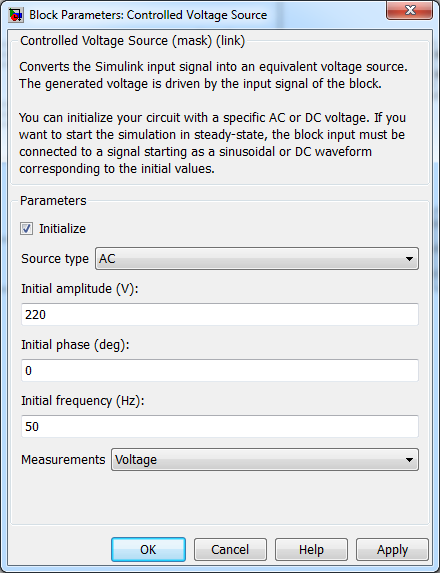This screenshot has width=440, height=573.
Task: Apply the parameter changes
Action: pyautogui.click(x=392, y=550)
